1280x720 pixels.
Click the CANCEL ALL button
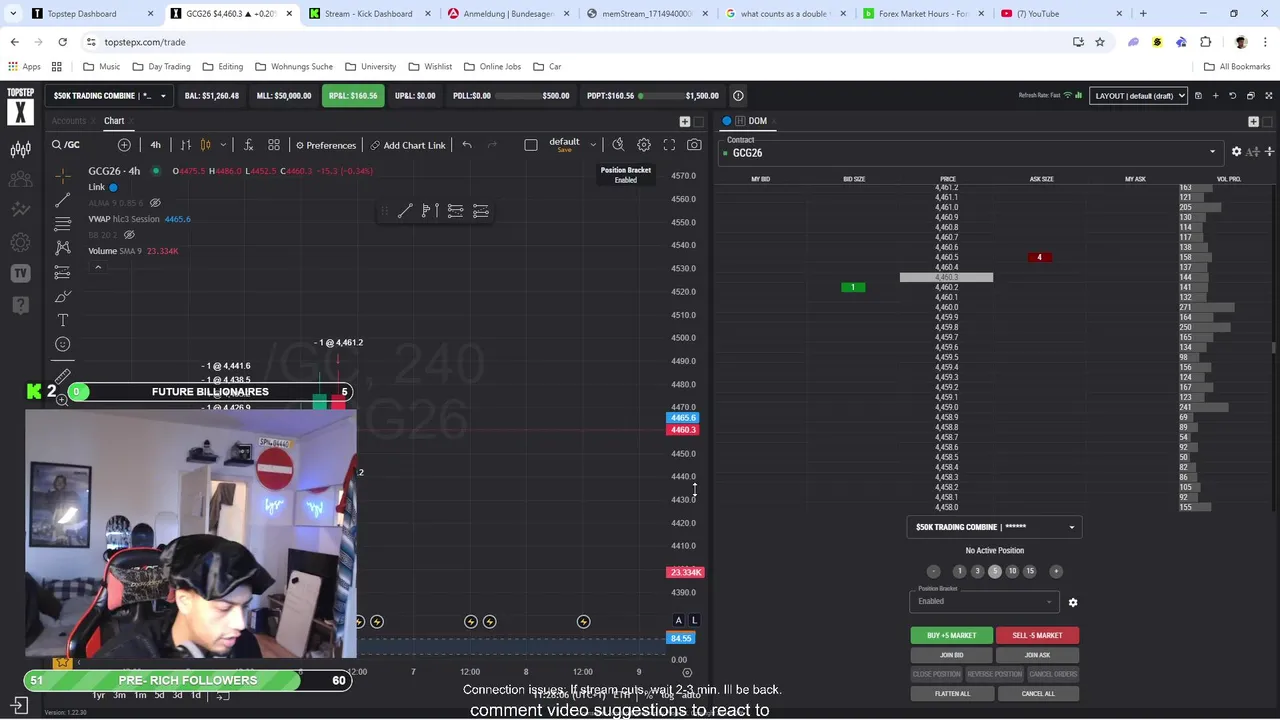click(x=1037, y=694)
